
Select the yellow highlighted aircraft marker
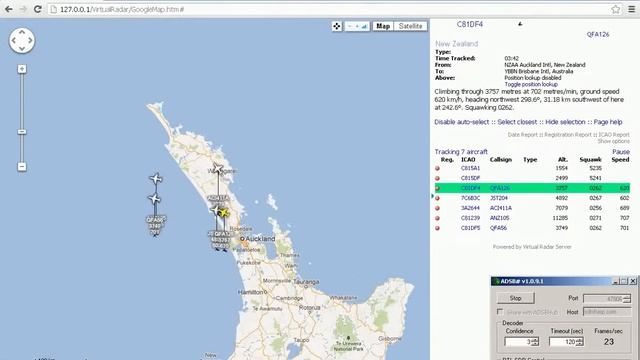click(x=224, y=213)
